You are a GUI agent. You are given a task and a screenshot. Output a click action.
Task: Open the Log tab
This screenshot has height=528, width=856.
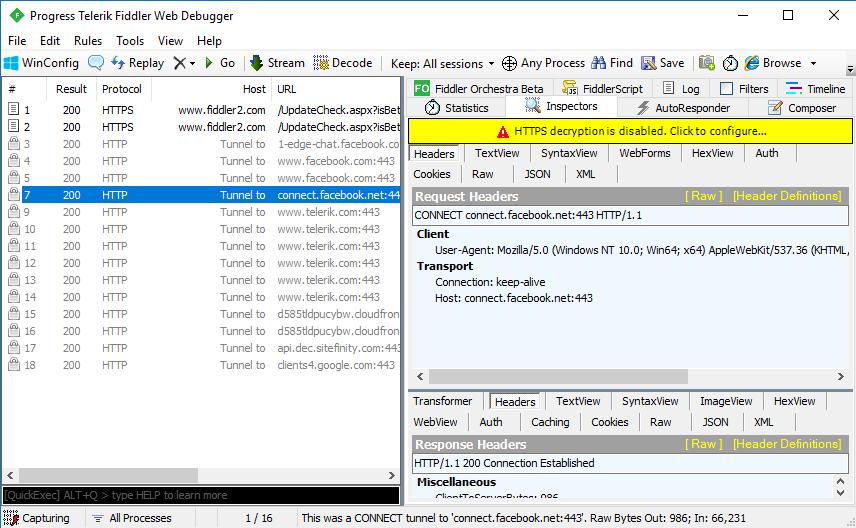681,88
